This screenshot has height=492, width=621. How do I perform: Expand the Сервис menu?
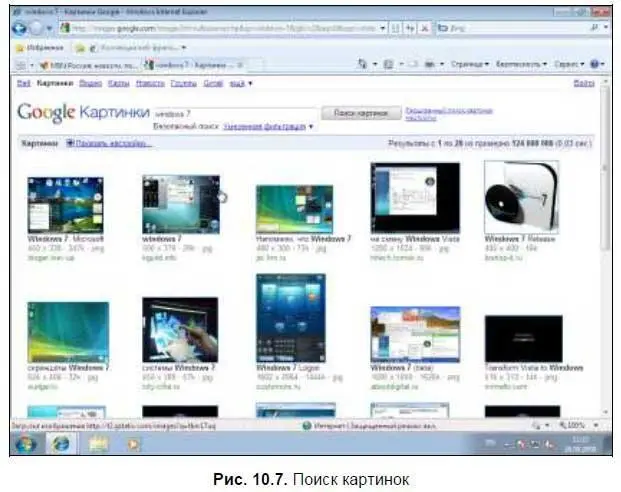point(569,64)
